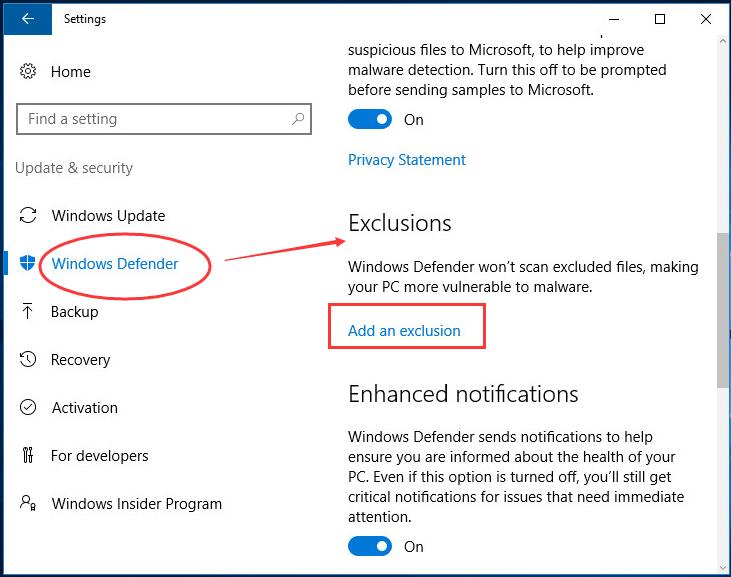Click the Backup upload arrow icon
731x577 pixels.
29,312
